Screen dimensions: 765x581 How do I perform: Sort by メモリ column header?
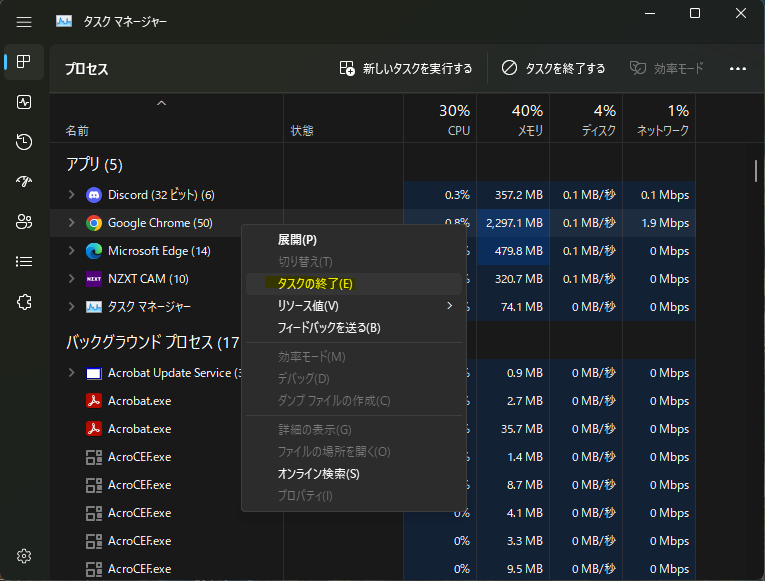click(513, 120)
